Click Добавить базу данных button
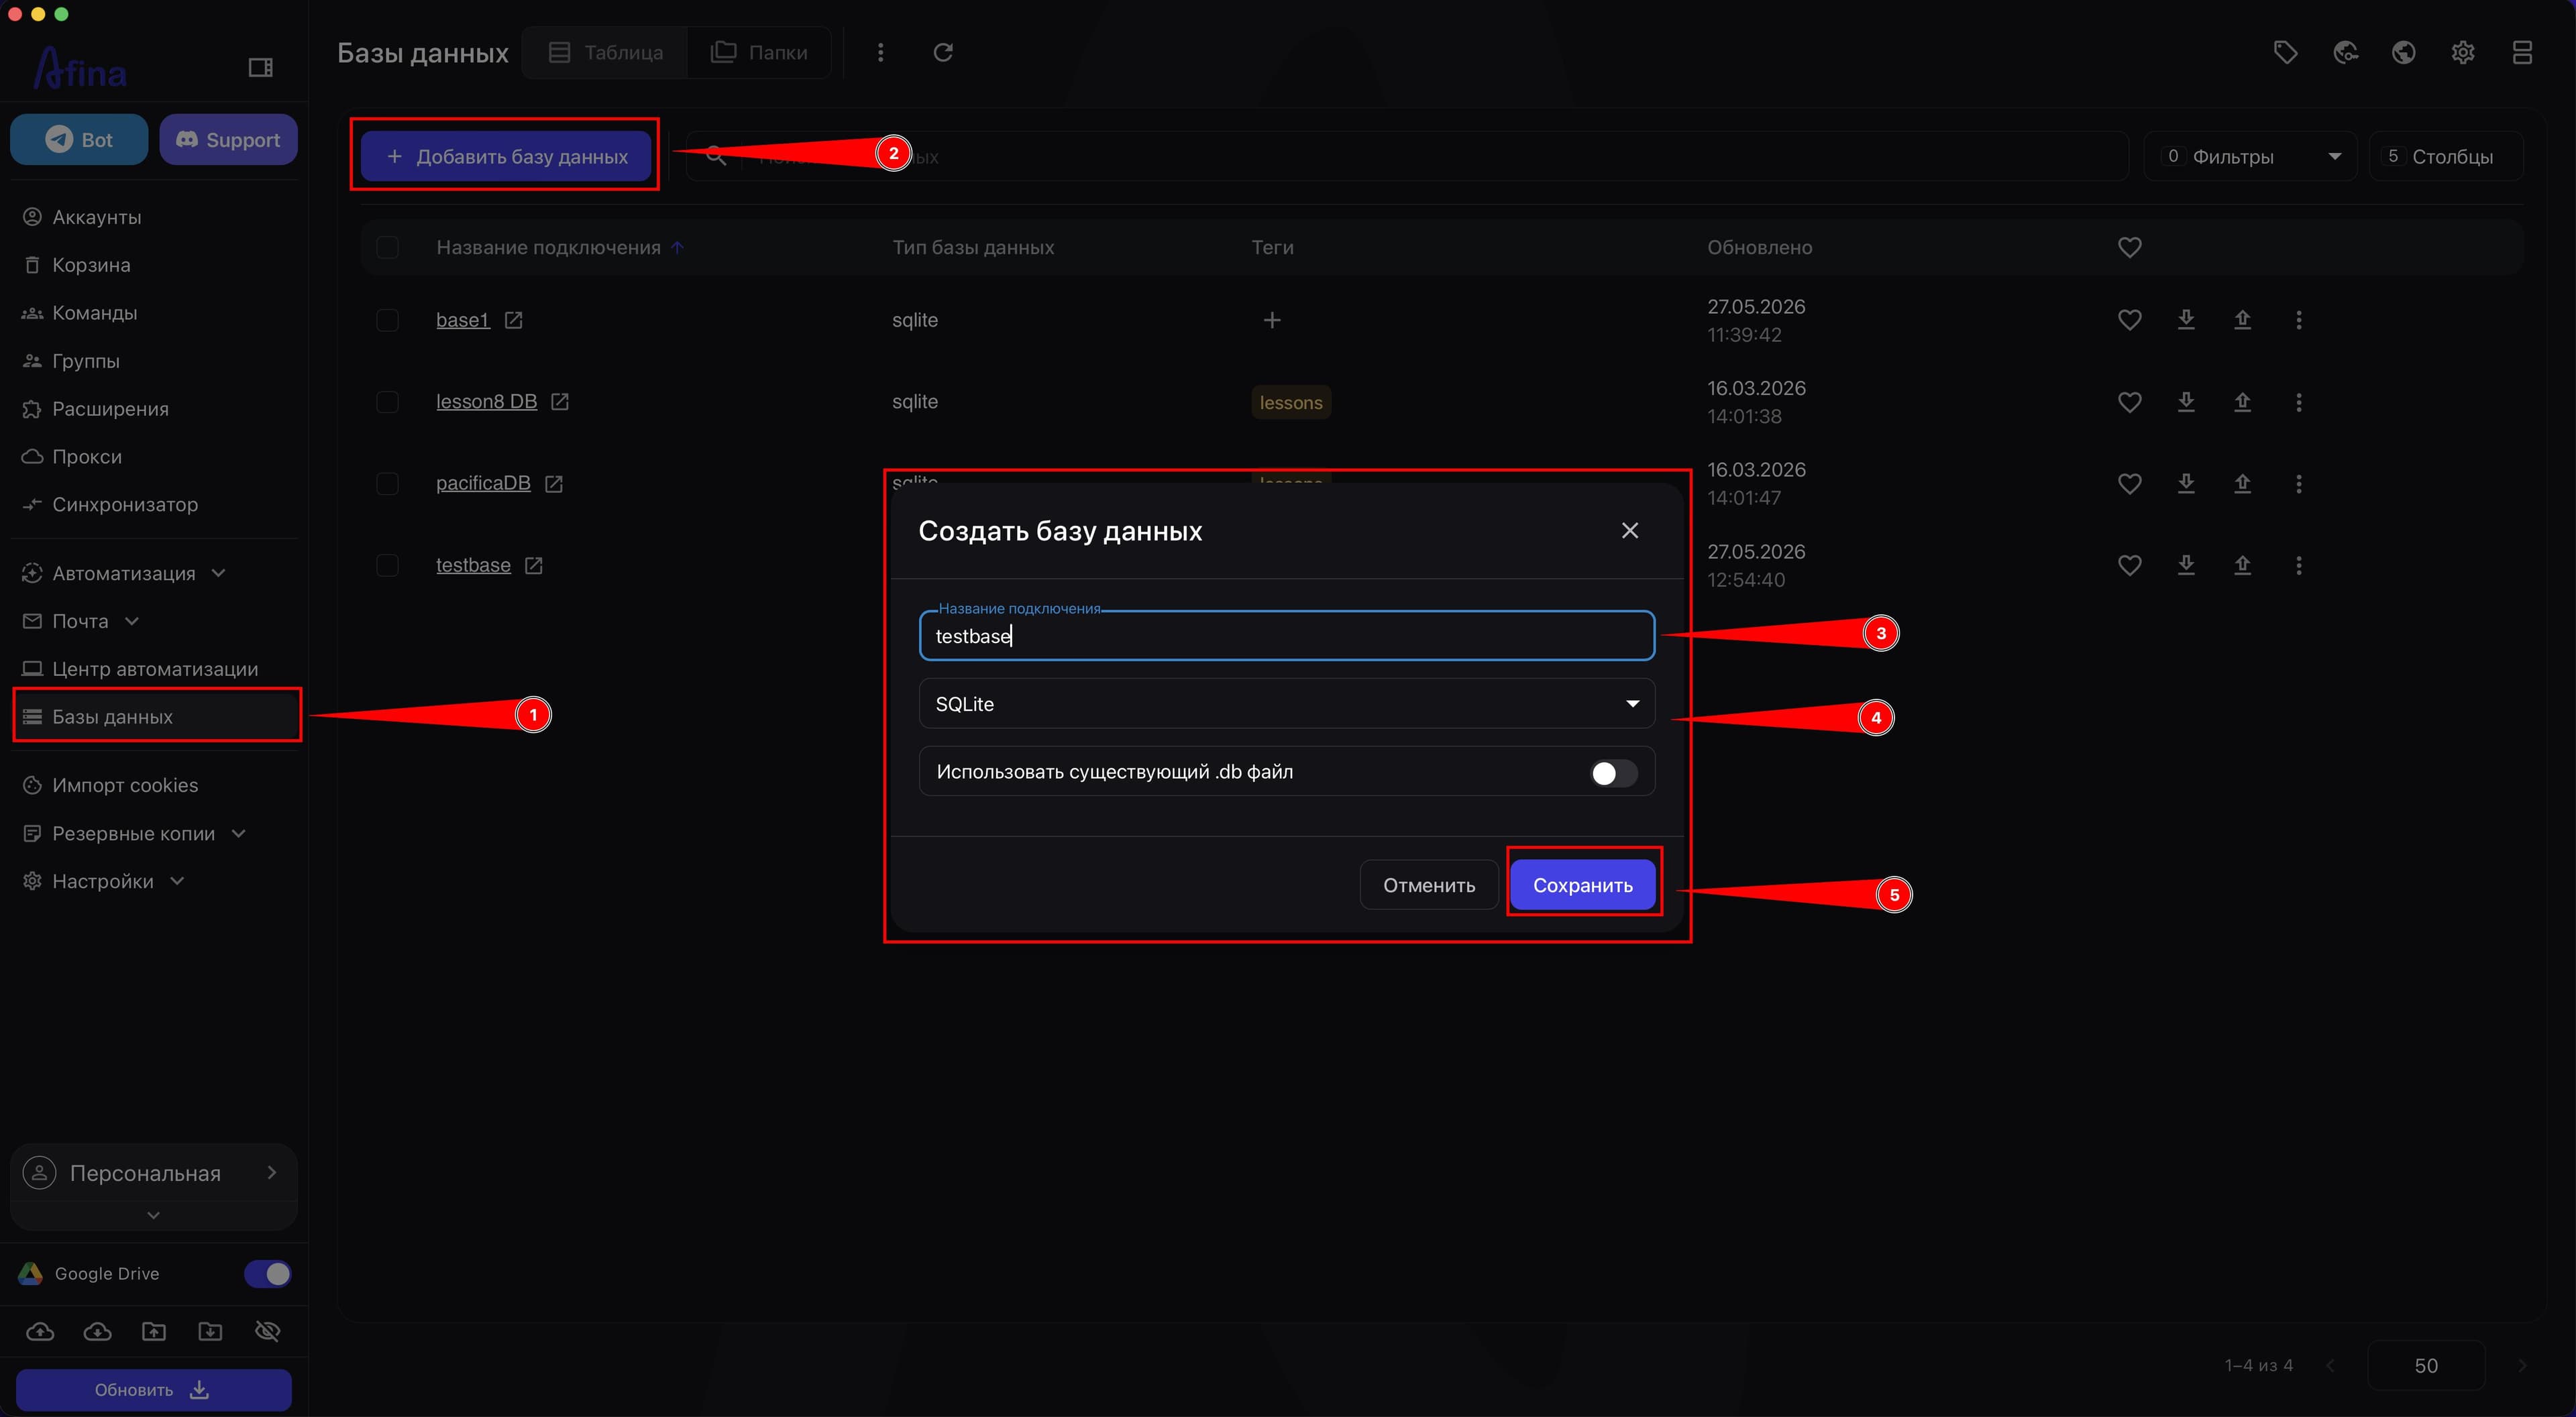Viewport: 2576px width, 1417px height. [x=506, y=157]
